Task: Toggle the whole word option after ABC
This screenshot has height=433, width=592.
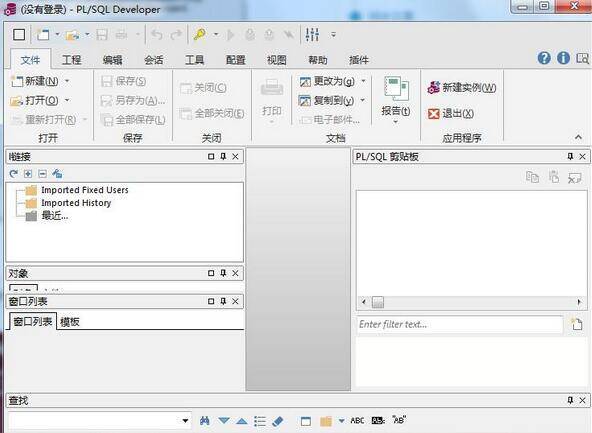Action: pyautogui.click(x=378, y=421)
